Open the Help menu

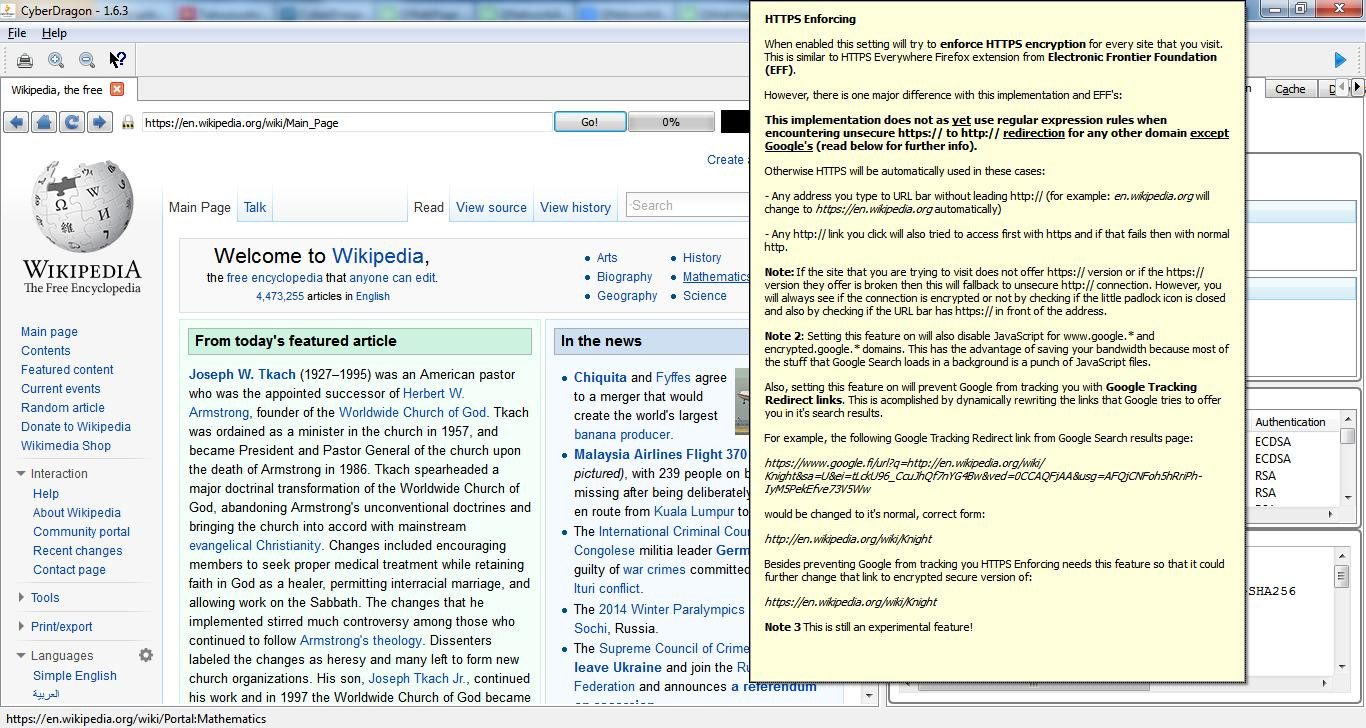pyautogui.click(x=54, y=33)
